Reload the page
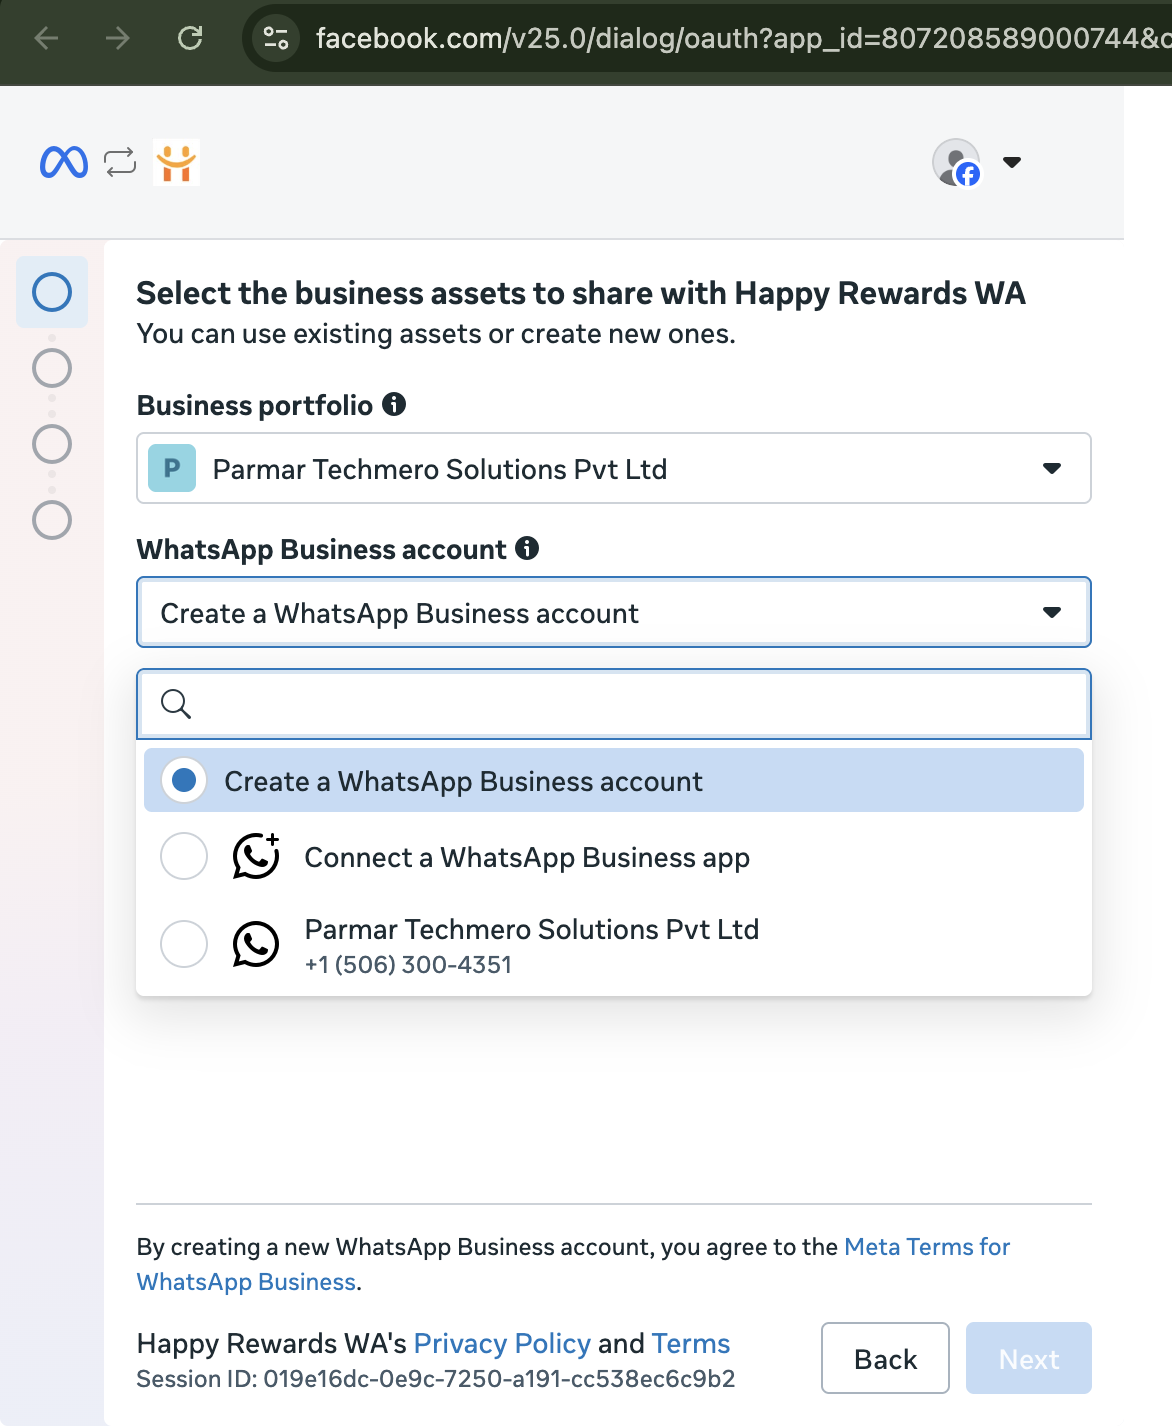The width and height of the screenshot is (1172, 1428). click(190, 39)
